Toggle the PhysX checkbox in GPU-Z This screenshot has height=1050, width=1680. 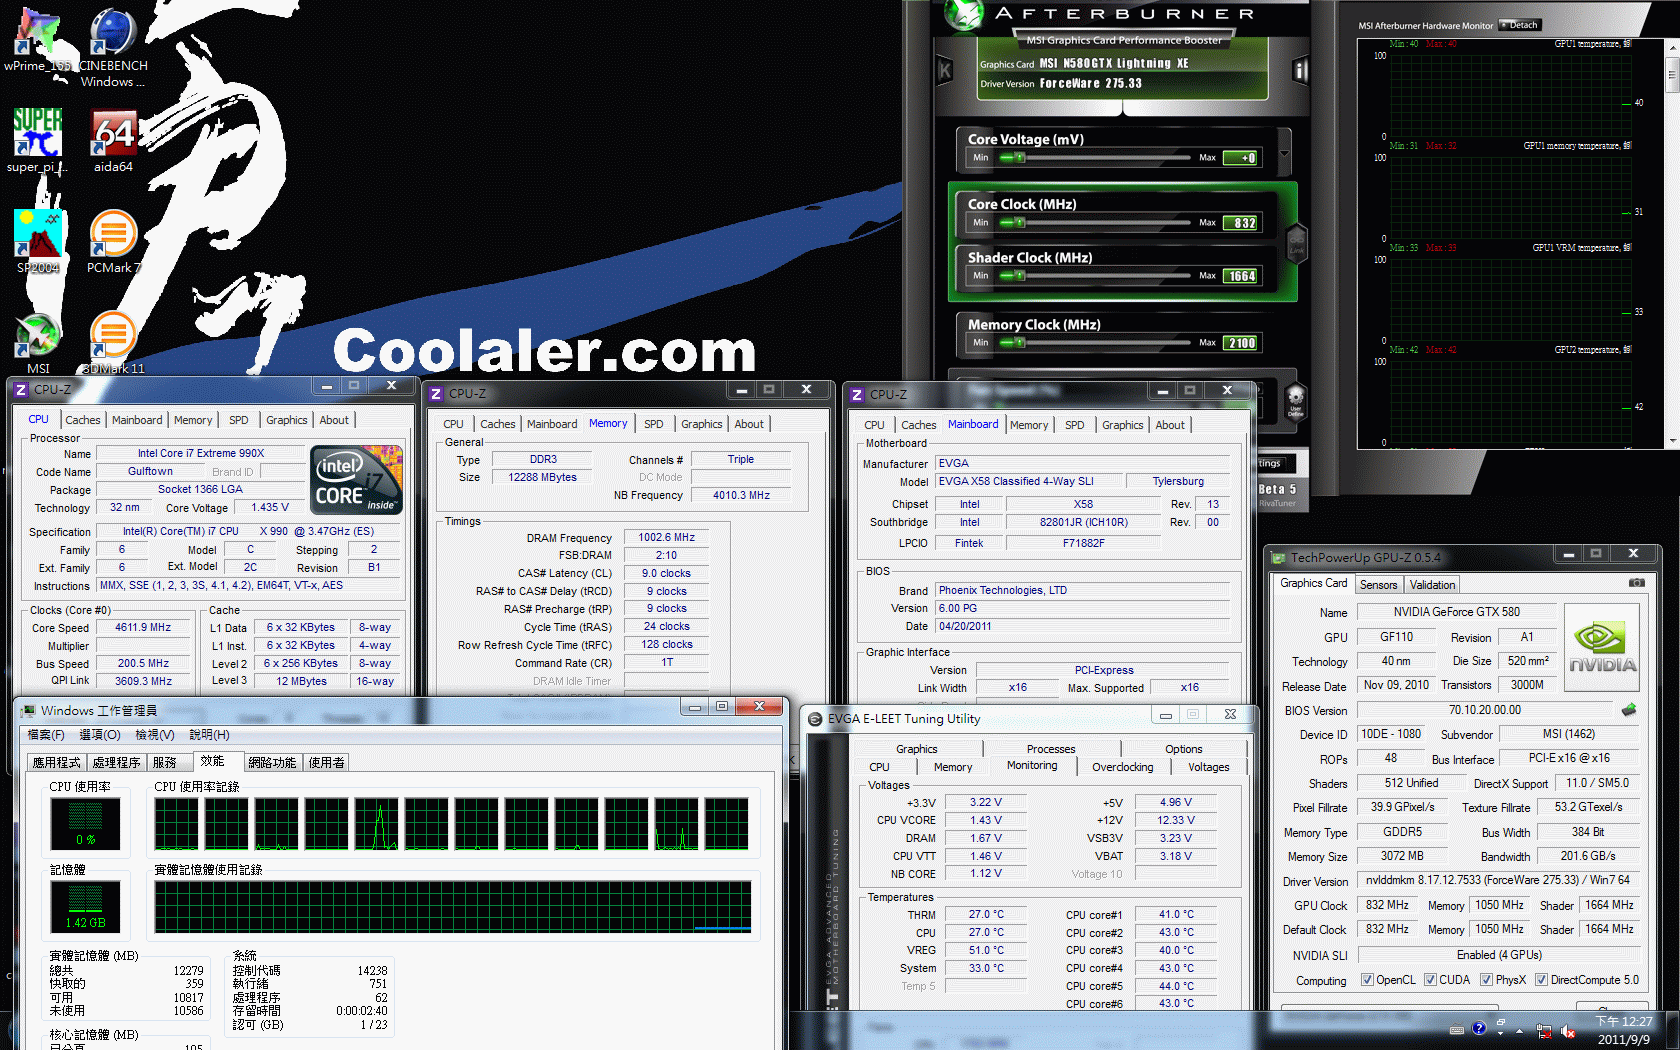1486,980
